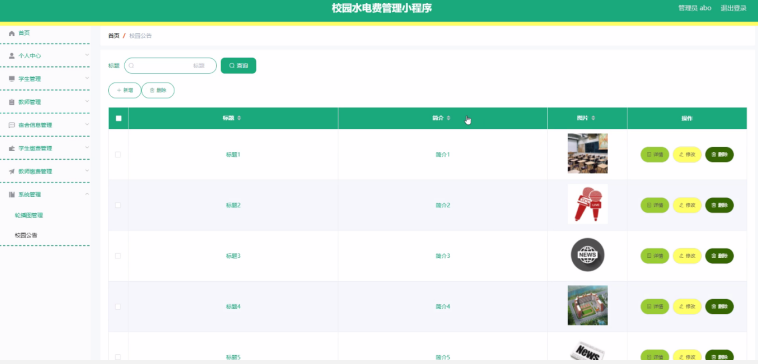The height and width of the screenshot is (364, 758).
Task: Open the red microphones thumbnail in row 标题2
Action: (587, 204)
